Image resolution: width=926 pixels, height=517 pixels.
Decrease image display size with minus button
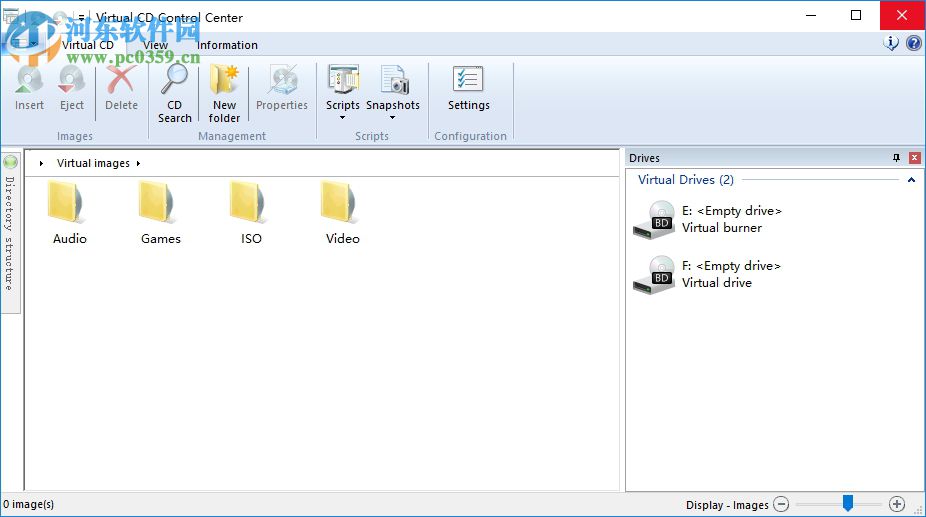781,504
